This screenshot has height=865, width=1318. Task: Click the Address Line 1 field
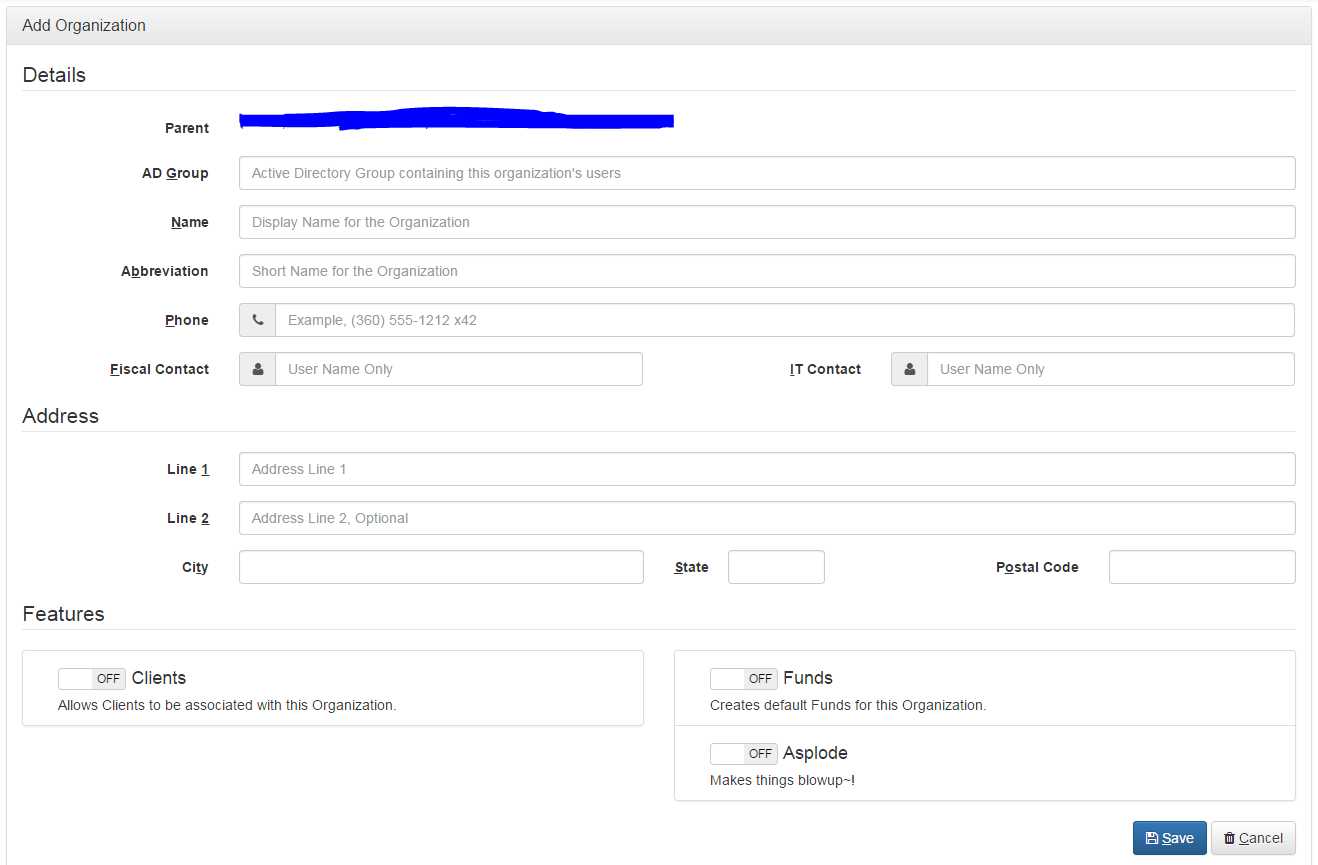pos(767,469)
